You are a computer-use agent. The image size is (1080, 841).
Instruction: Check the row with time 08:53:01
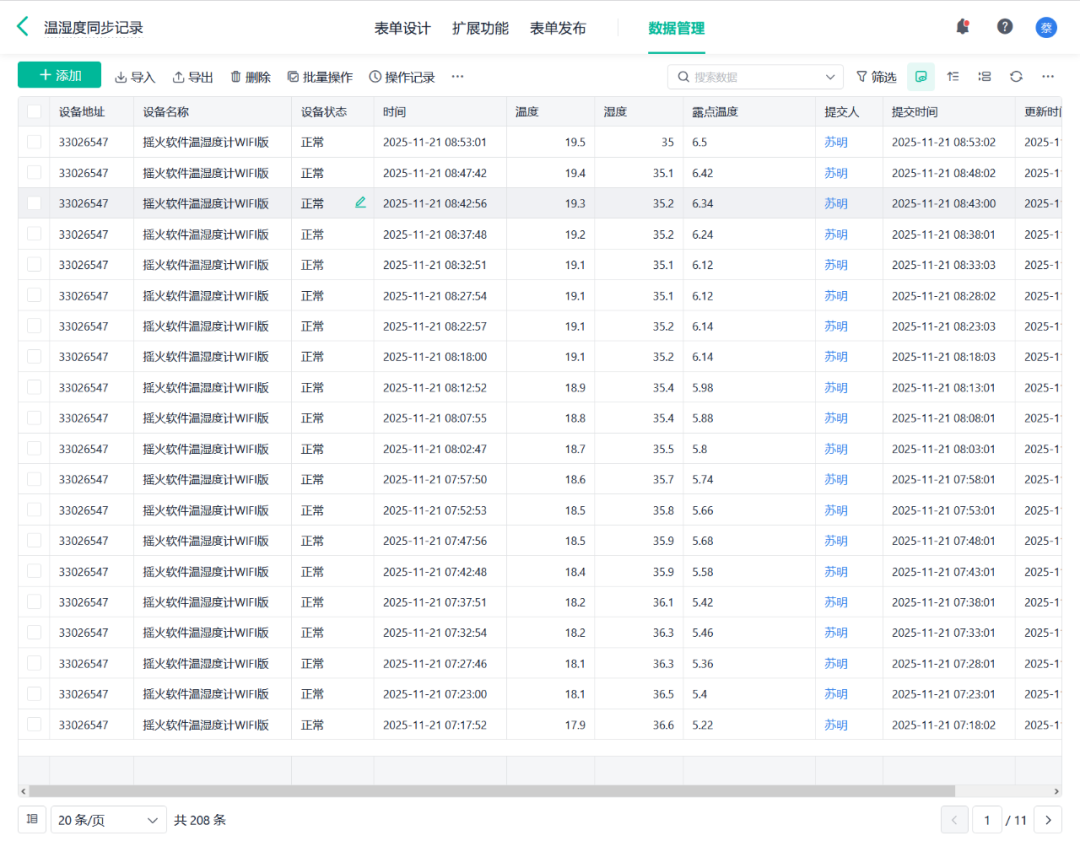pyautogui.click(x=34, y=142)
